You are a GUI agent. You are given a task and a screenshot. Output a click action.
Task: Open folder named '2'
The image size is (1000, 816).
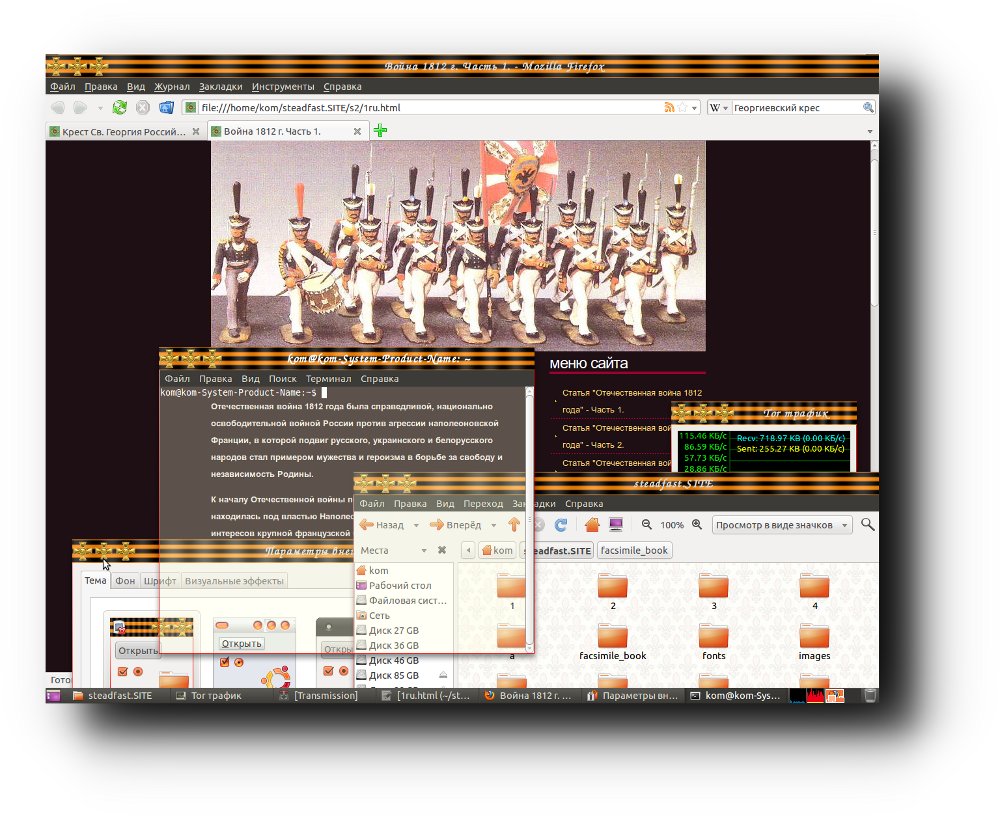tap(613, 591)
